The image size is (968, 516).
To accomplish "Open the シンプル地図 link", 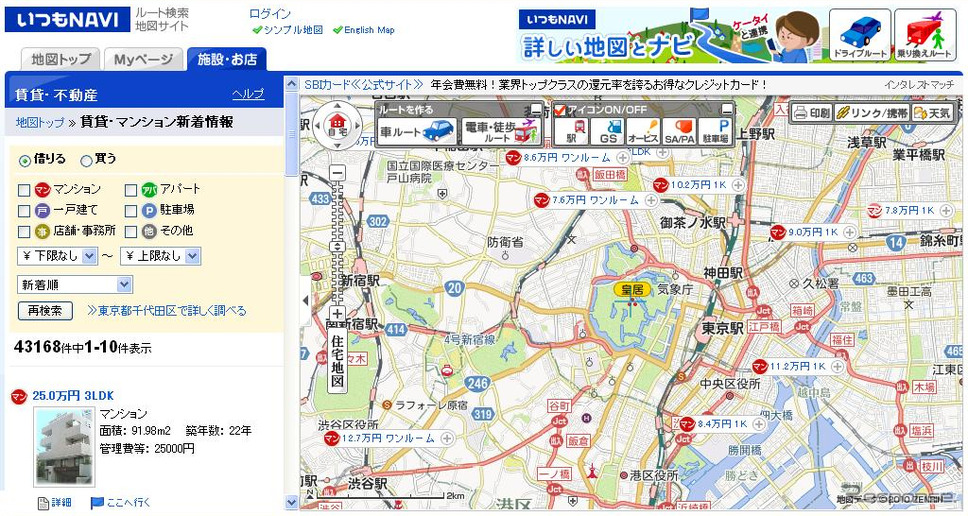I will tap(293, 30).
